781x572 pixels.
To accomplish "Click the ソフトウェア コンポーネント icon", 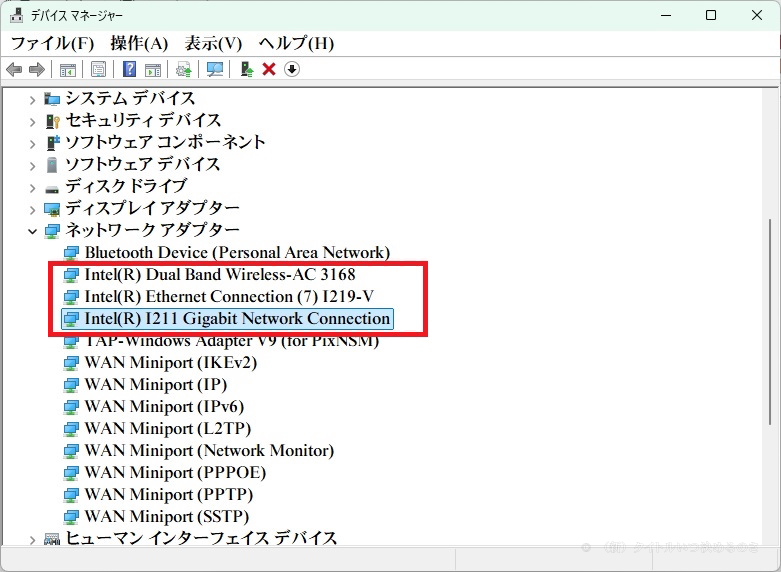I will [52, 143].
